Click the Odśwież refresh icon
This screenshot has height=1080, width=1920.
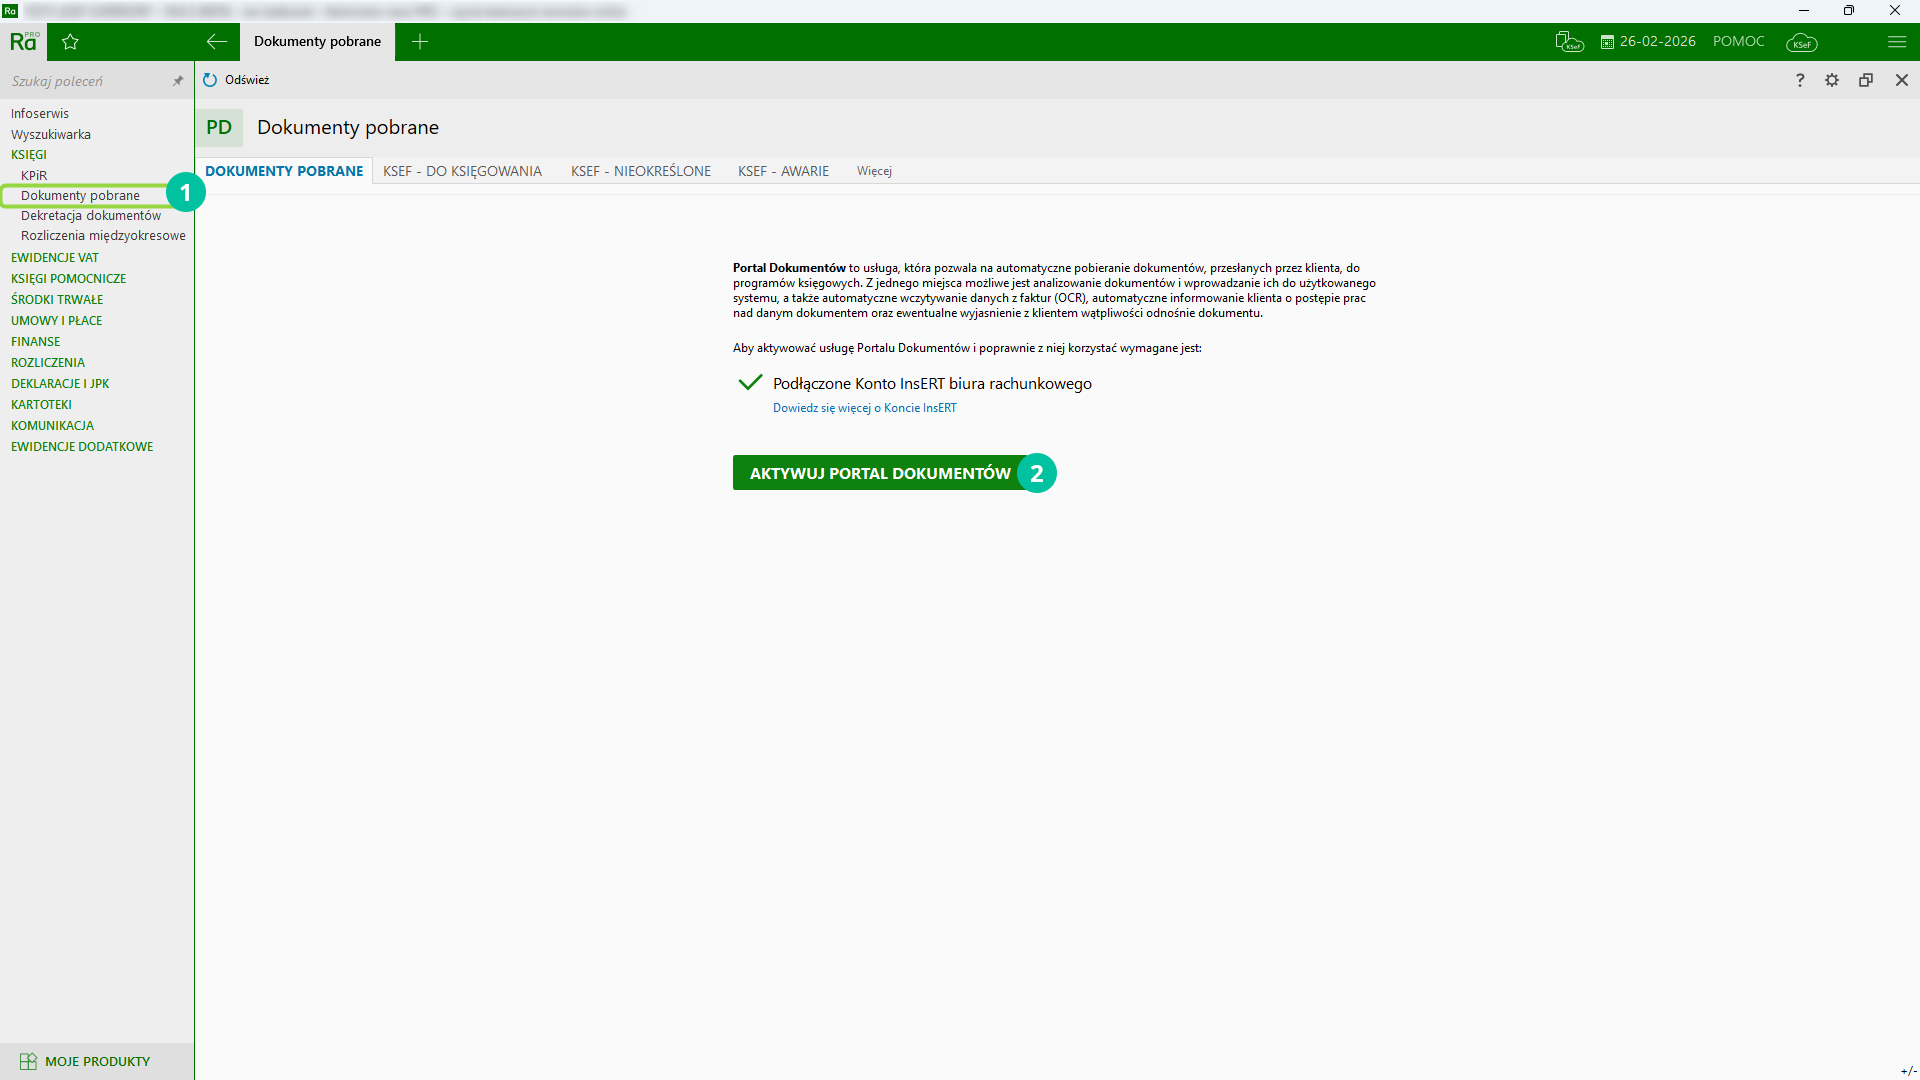click(x=210, y=80)
